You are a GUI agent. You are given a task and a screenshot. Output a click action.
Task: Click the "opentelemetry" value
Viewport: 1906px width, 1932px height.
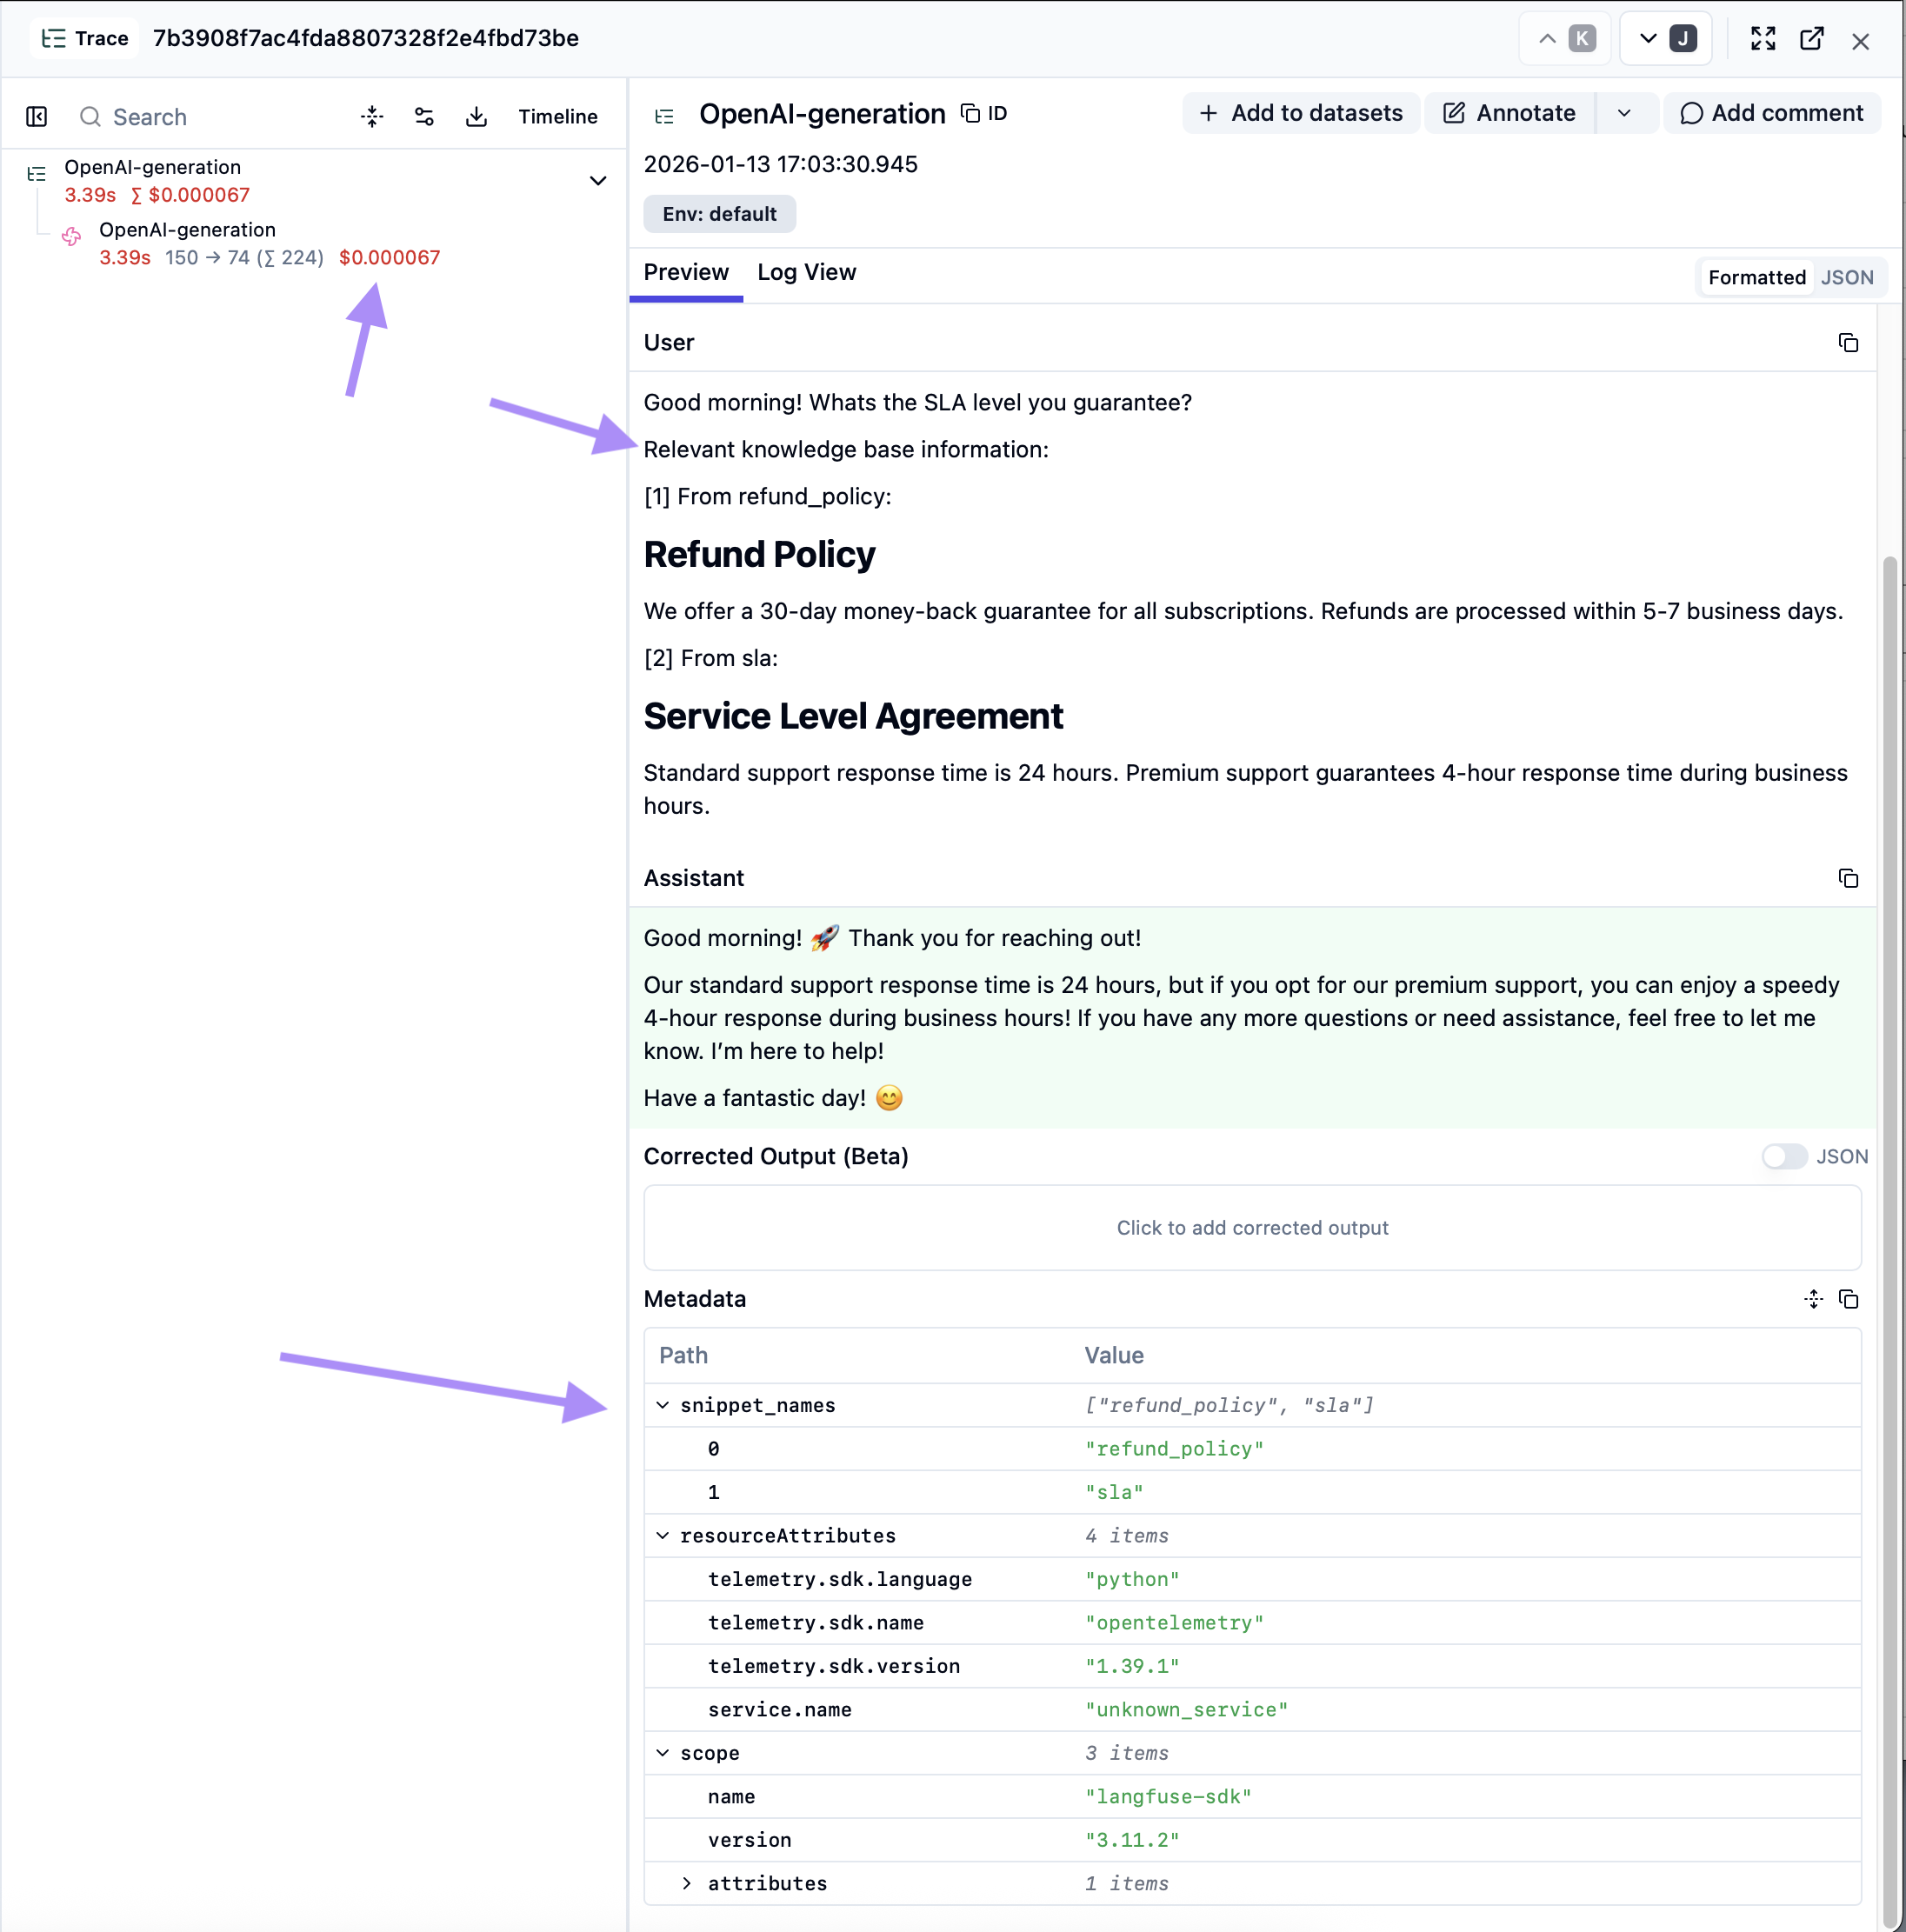point(1175,1622)
